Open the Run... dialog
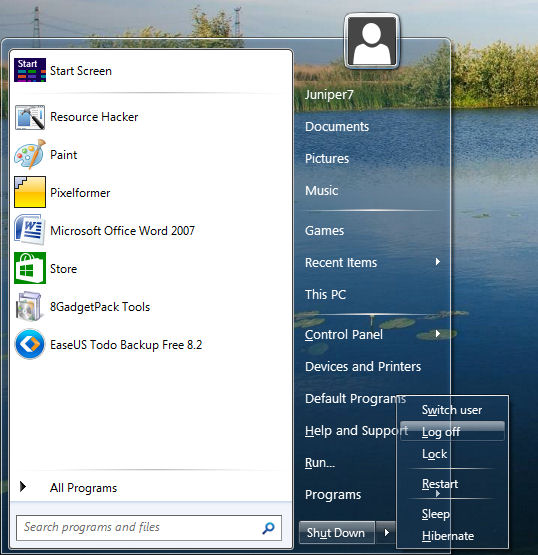Viewport: 538px width, 555px height. [x=320, y=463]
